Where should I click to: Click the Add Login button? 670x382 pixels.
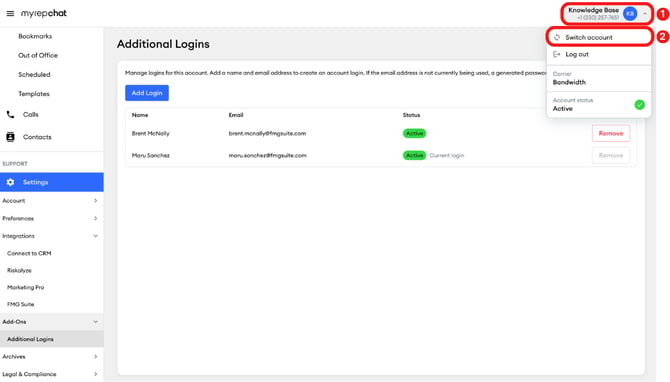pyautogui.click(x=147, y=93)
